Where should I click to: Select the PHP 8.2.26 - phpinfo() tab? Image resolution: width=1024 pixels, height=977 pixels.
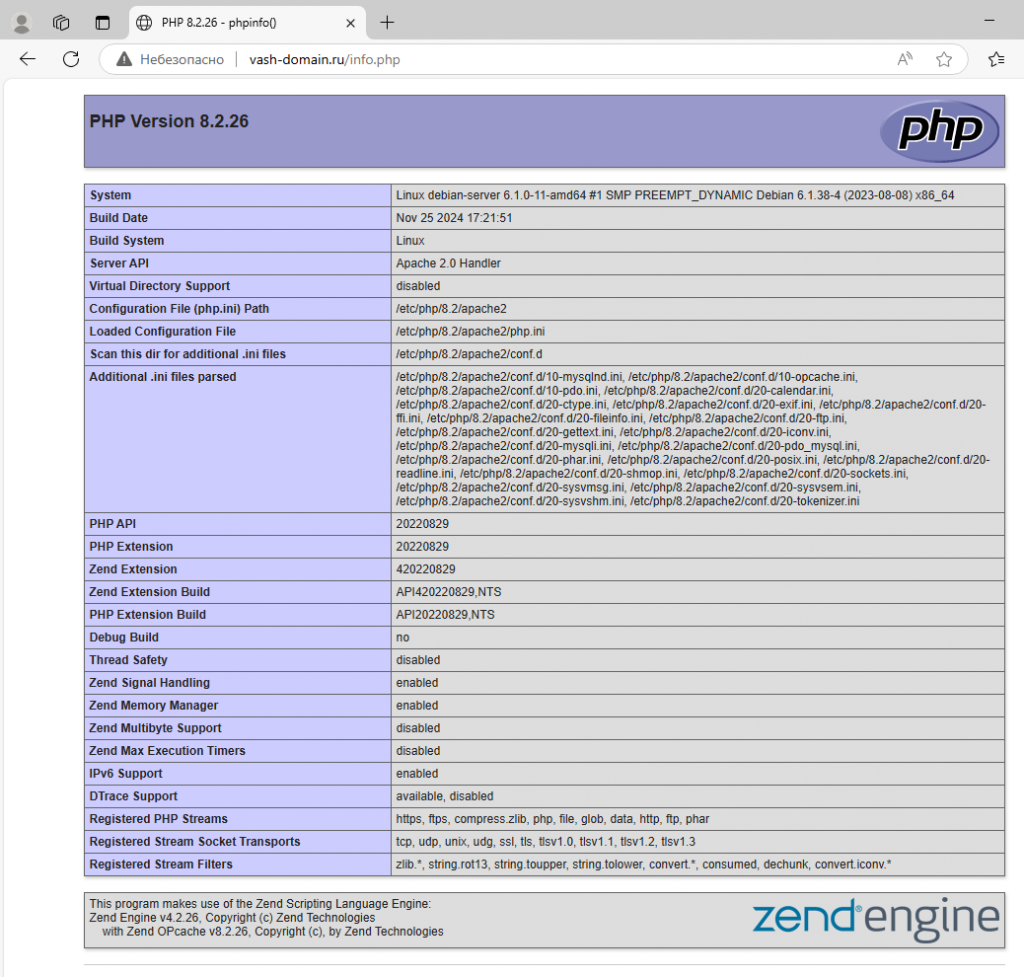247,23
